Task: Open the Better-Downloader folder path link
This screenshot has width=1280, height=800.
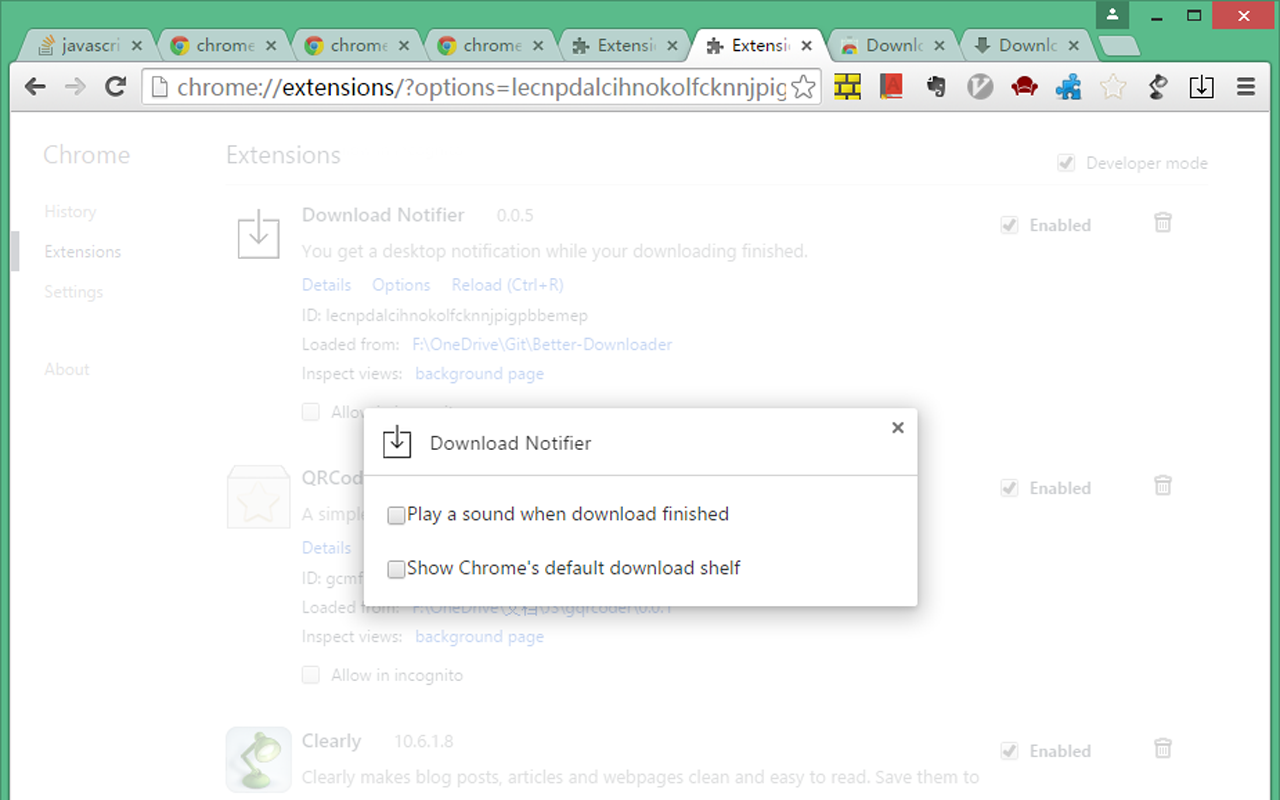Action: click(542, 344)
